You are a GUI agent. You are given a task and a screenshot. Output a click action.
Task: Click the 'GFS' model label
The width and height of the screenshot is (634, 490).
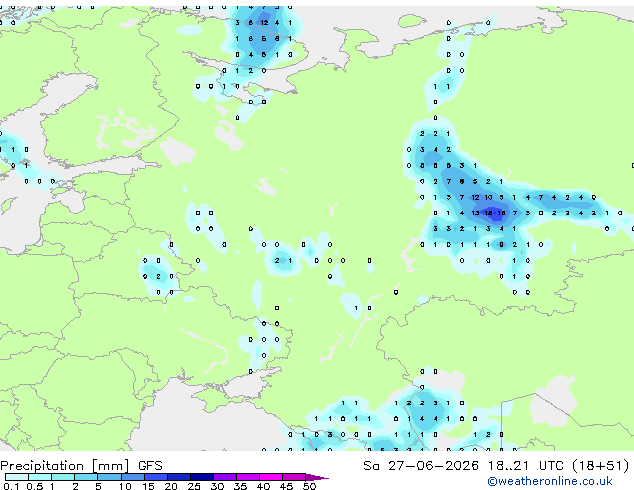[150, 466]
